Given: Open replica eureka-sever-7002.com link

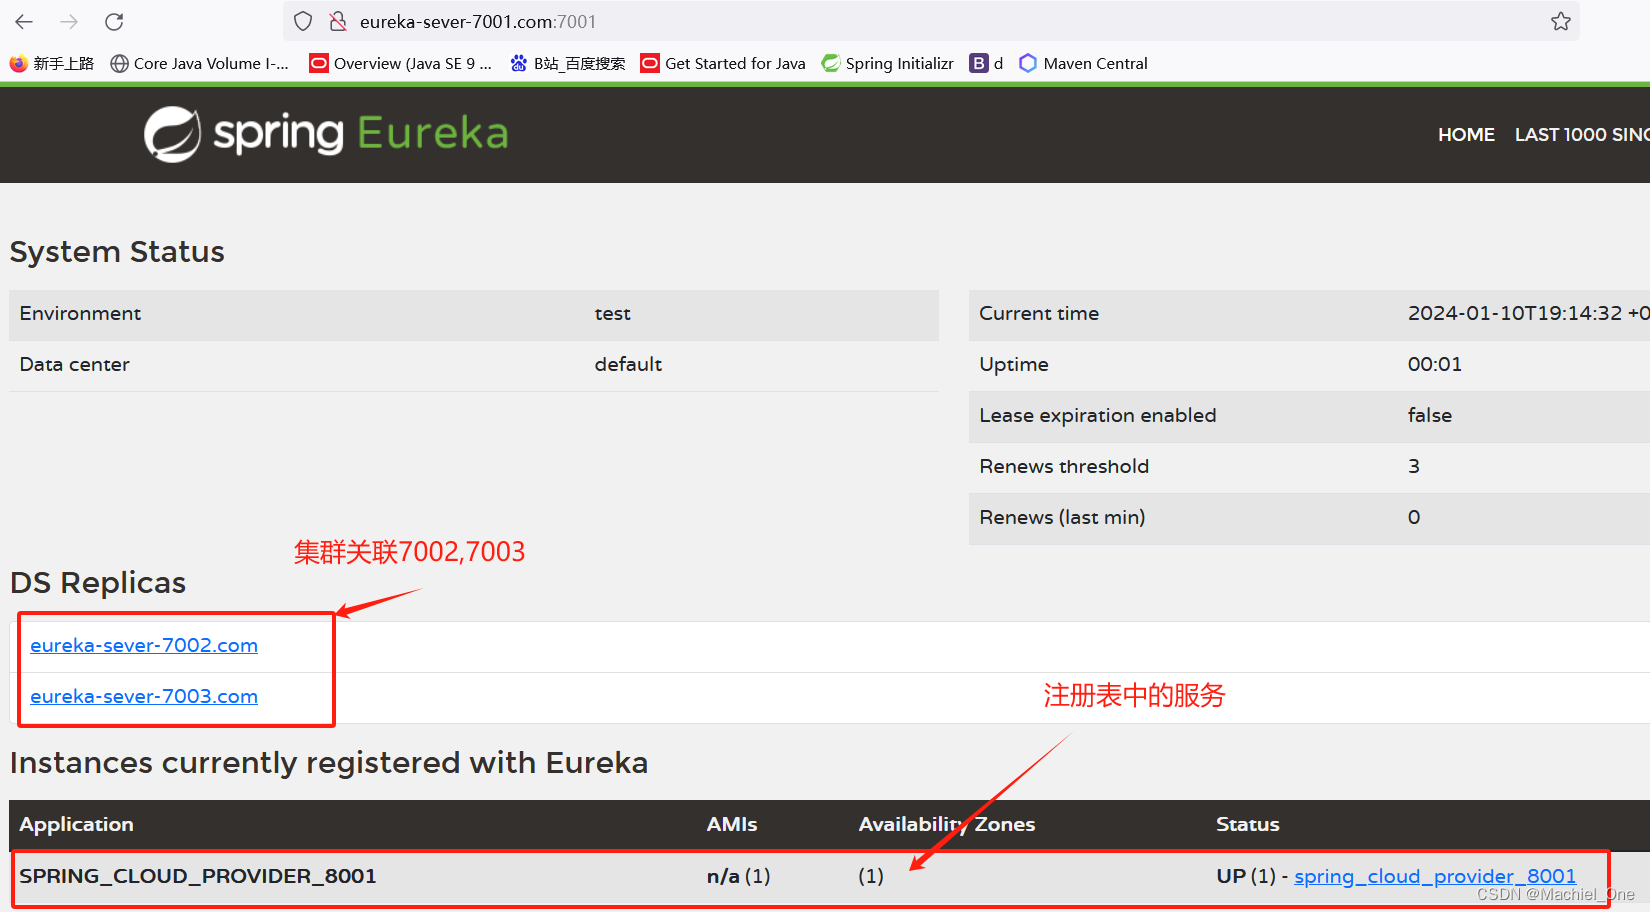Looking at the screenshot, I should (144, 646).
